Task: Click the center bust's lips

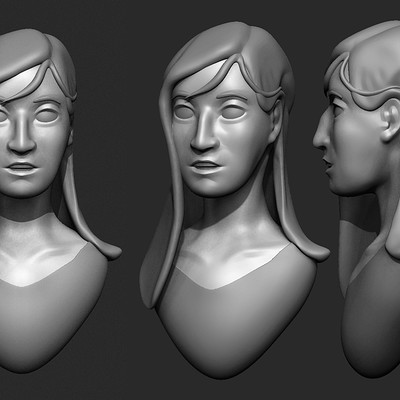Action: coord(204,166)
